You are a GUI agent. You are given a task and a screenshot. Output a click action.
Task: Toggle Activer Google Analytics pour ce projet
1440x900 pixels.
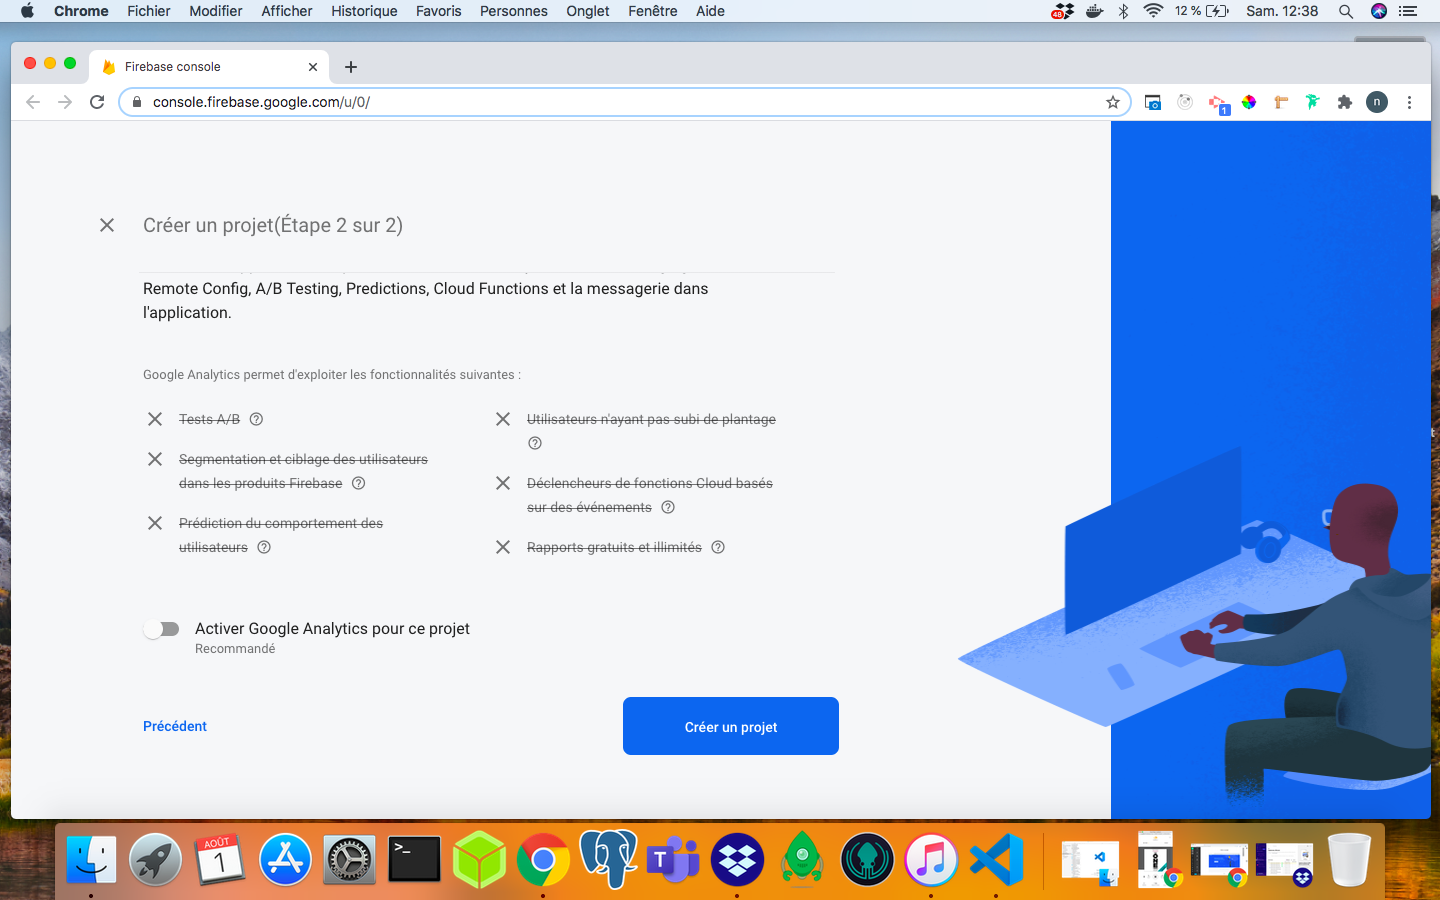tap(161, 629)
